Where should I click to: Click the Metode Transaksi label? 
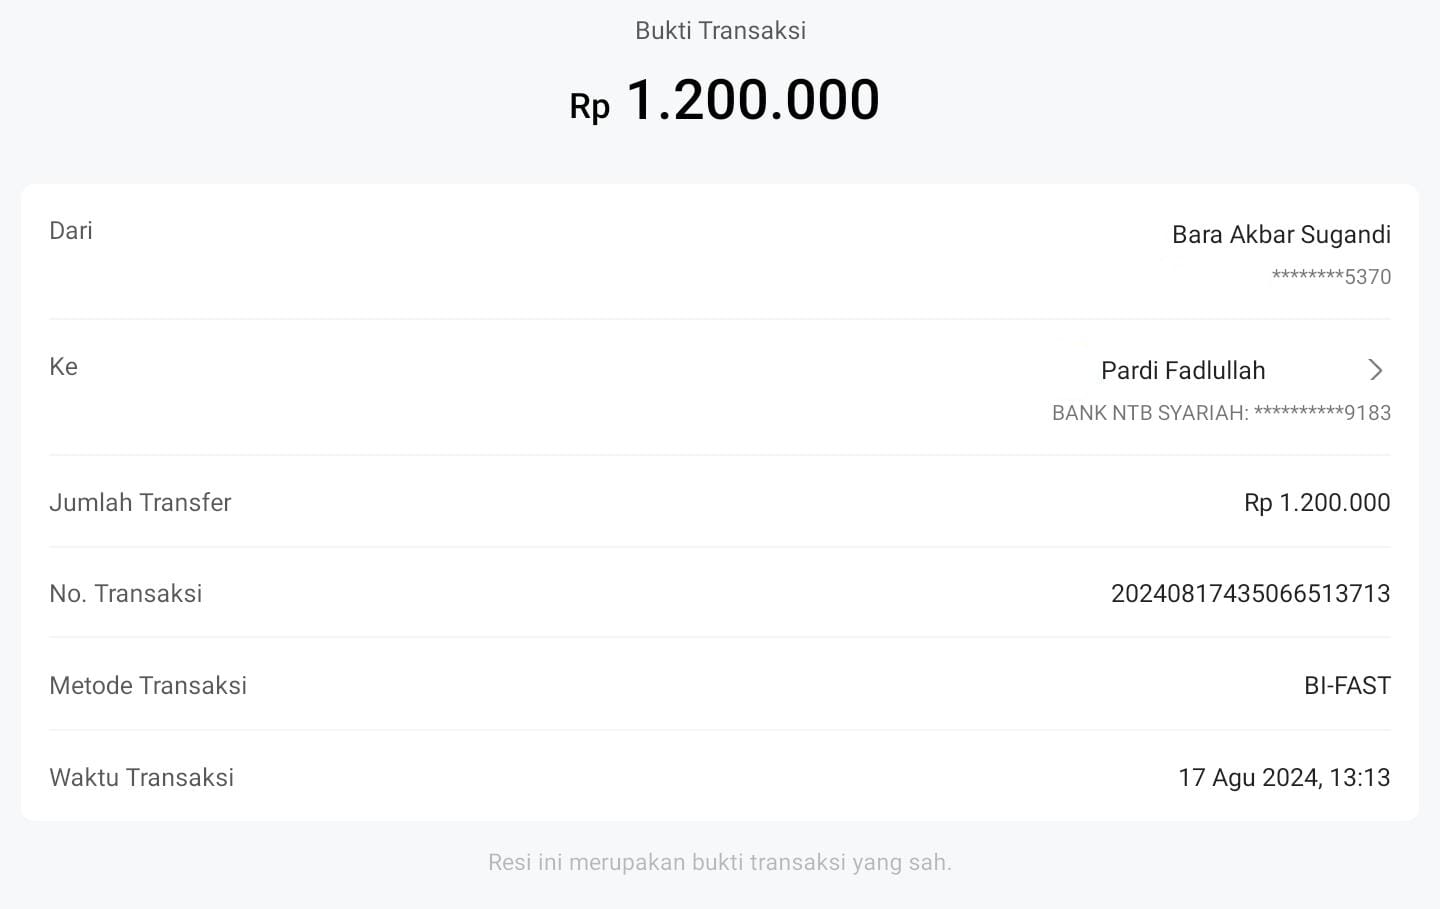pyautogui.click(x=148, y=686)
